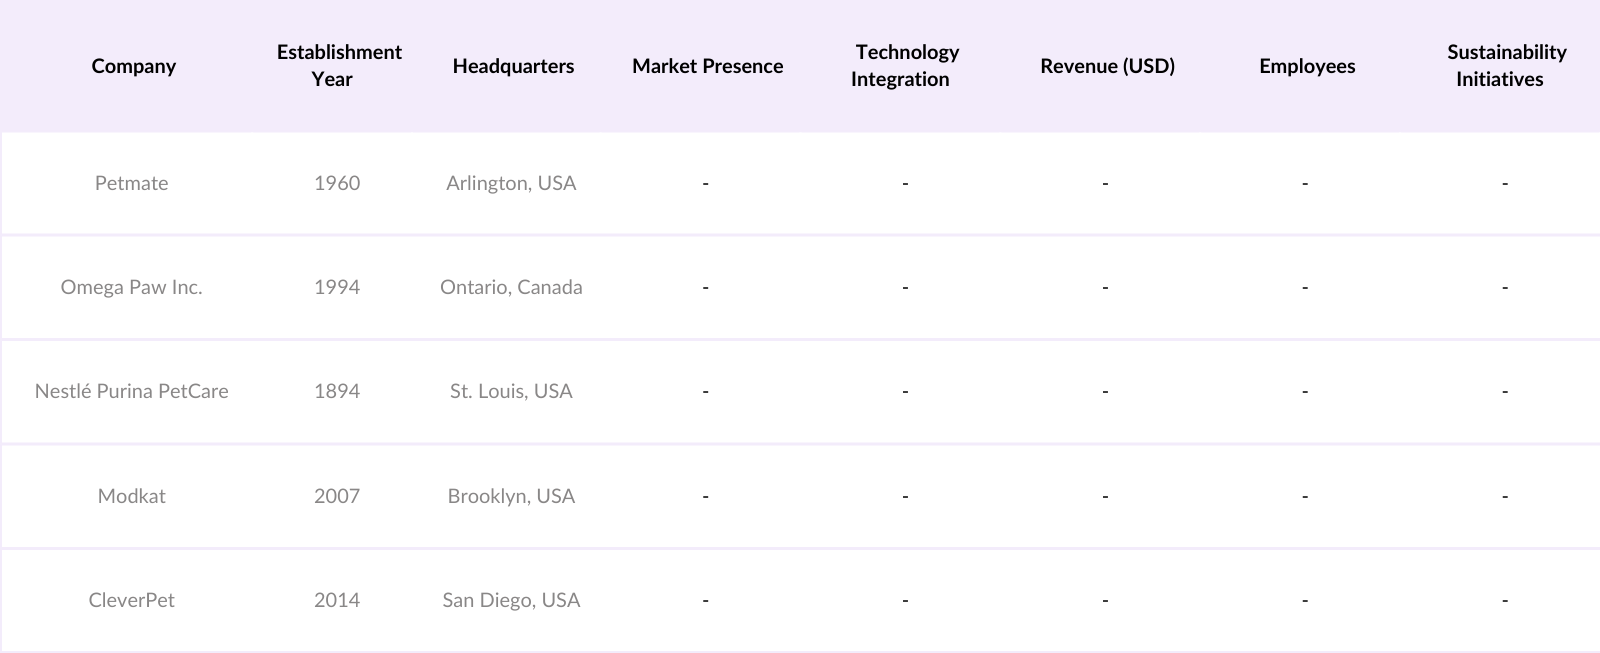Click the 1960 establishment year cell
Viewport: 1600px width, 653px height.
pyautogui.click(x=337, y=183)
